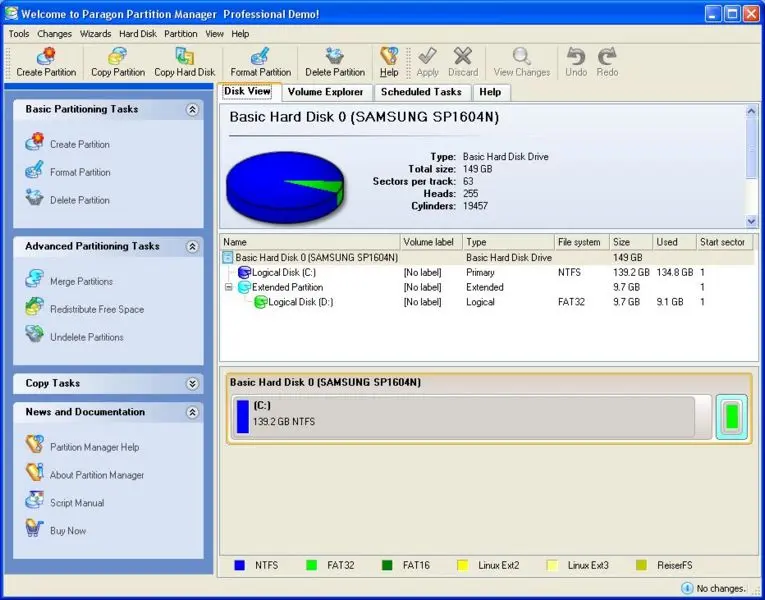This screenshot has height=600, width=765.
Task: Click Create Partition toolbar icon
Action: coord(46,57)
